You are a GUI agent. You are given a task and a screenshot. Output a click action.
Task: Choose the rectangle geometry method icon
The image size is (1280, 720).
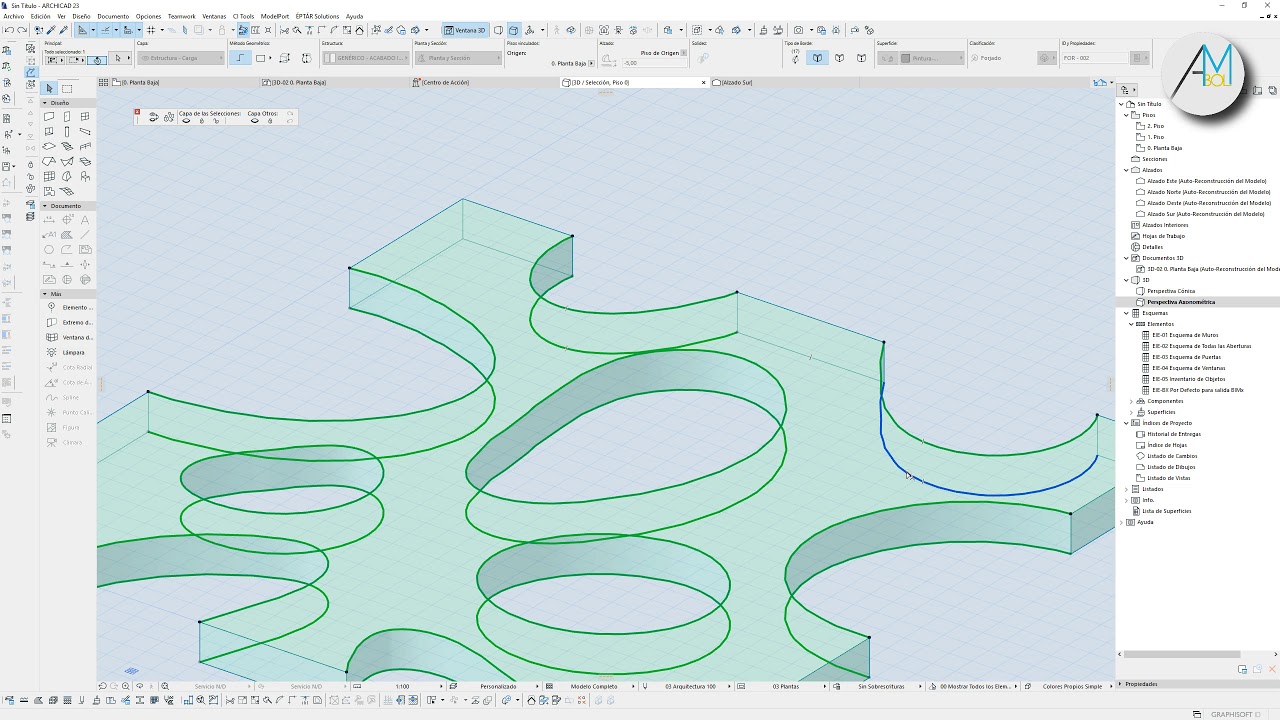pos(262,58)
